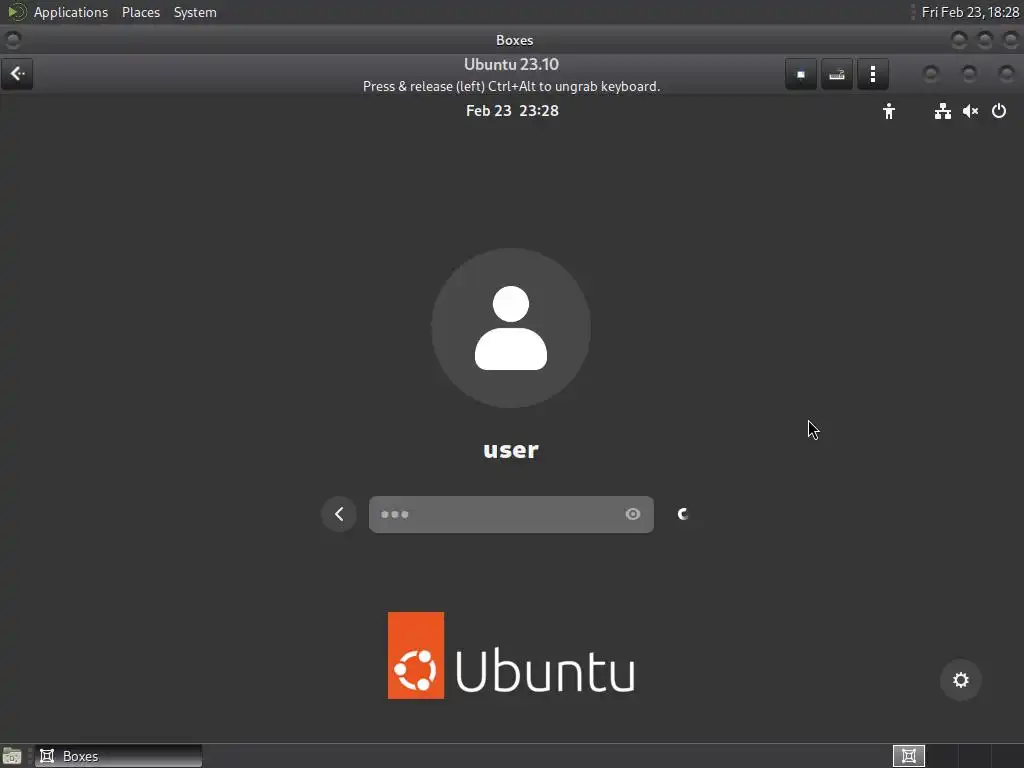Click the password input field
The image size is (1024, 768).
[511, 514]
